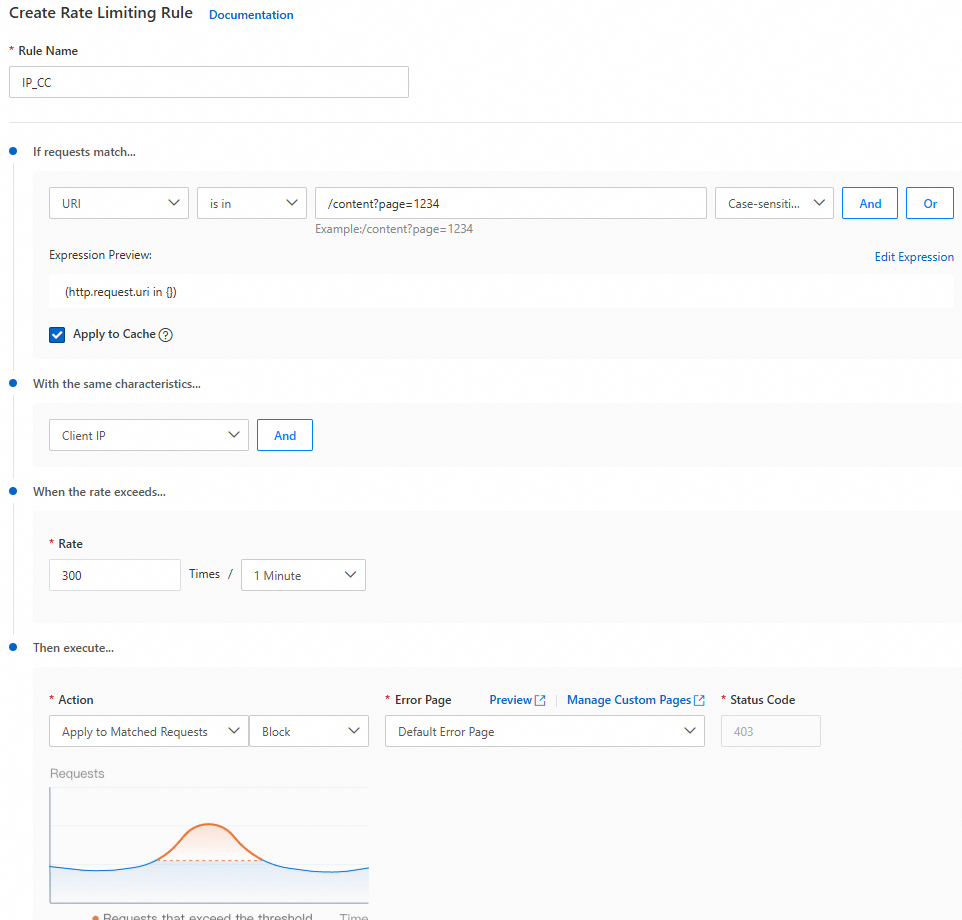Click into the Rule Name input field
962x920 pixels.
[x=208, y=82]
